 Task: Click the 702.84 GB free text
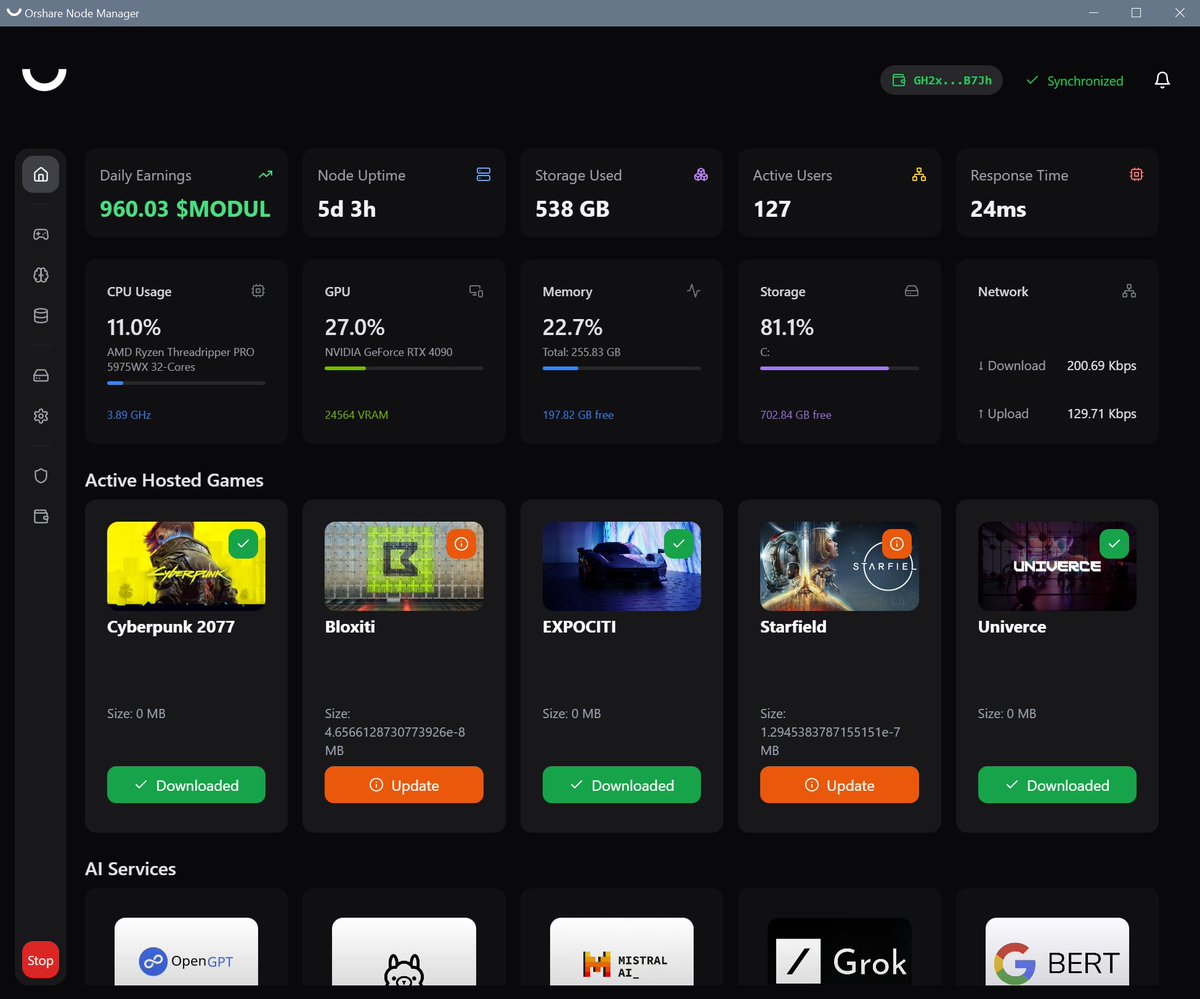[795, 414]
